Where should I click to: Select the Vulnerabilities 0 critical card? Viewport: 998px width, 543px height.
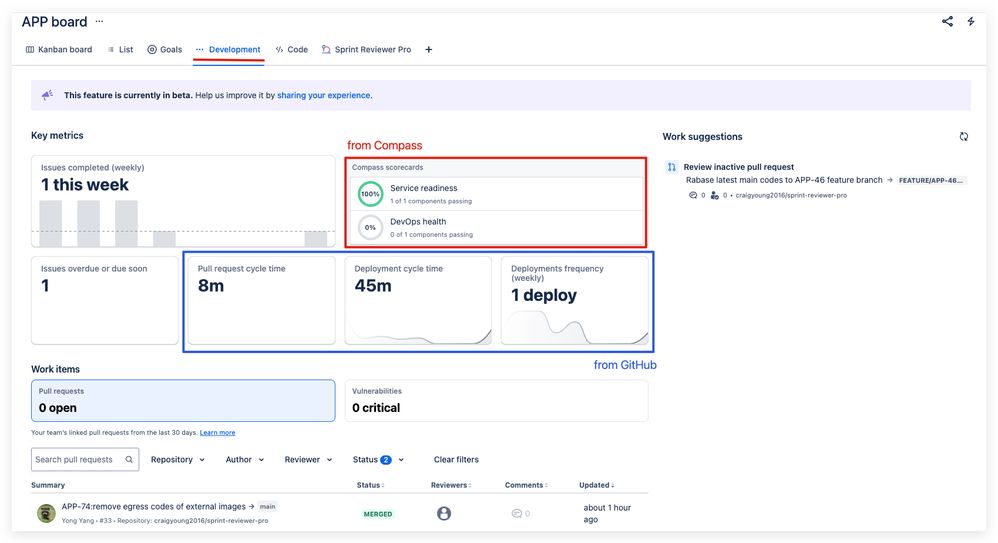point(496,400)
